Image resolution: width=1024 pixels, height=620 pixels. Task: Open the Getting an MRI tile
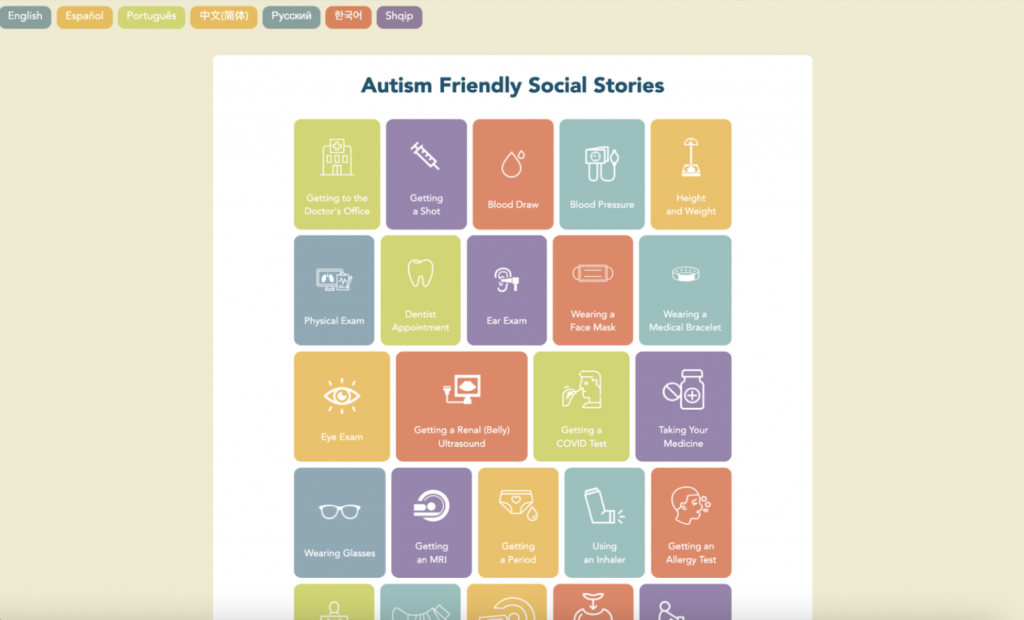(432, 523)
